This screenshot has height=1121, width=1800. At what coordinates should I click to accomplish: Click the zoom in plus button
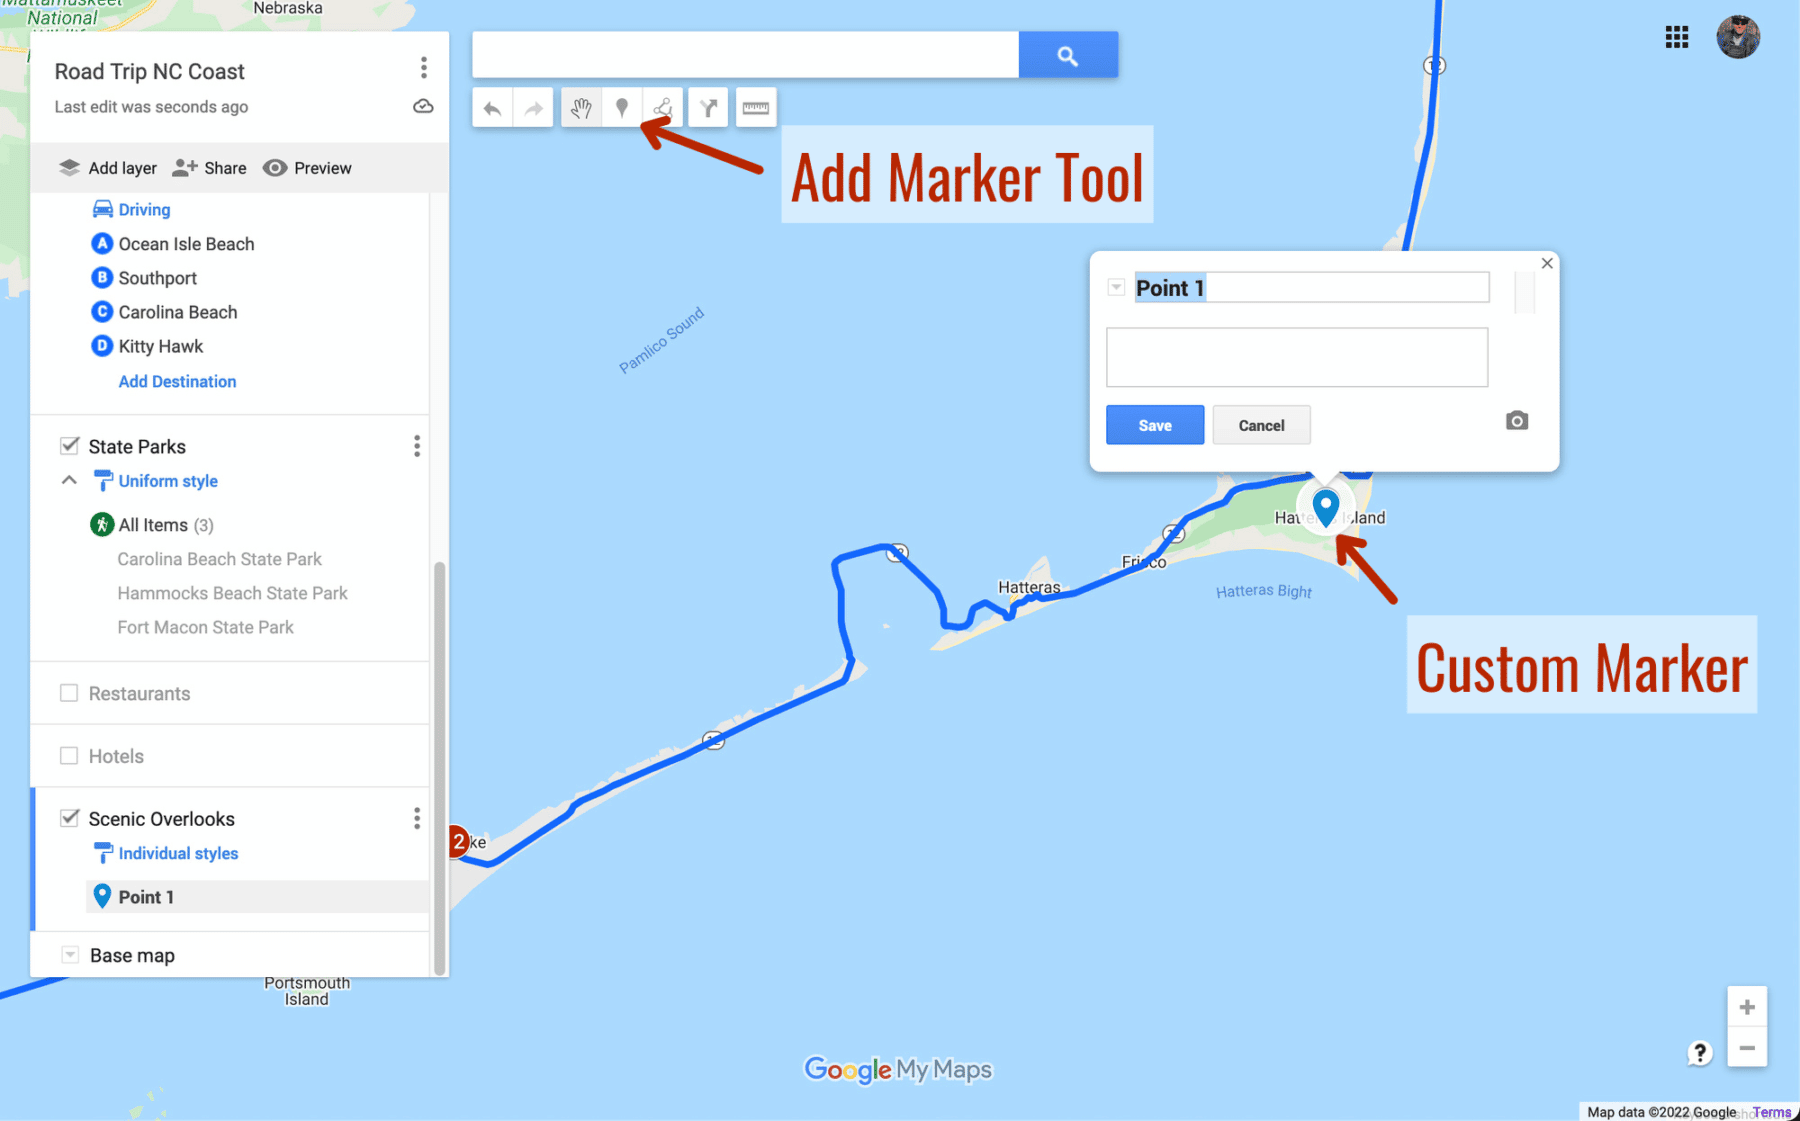point(1746,1007)
